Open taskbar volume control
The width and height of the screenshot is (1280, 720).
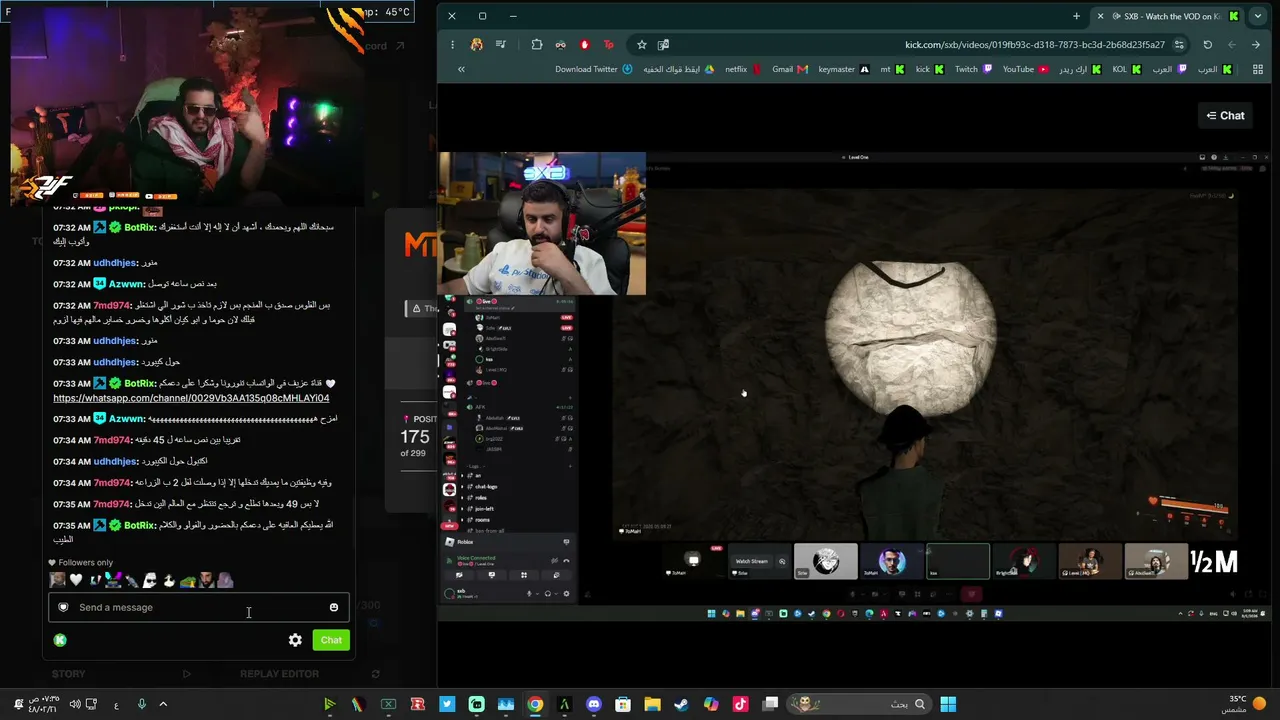[75, 705]
